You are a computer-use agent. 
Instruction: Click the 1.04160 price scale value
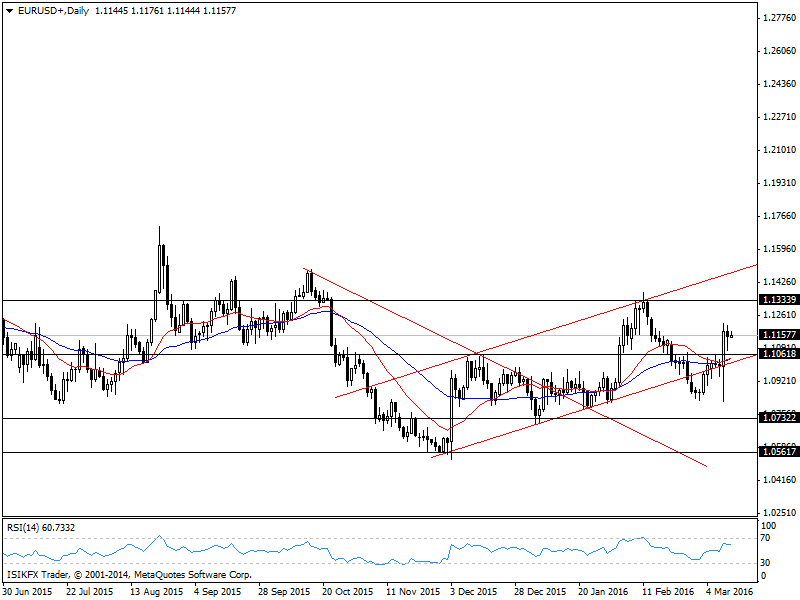point(779,480)
